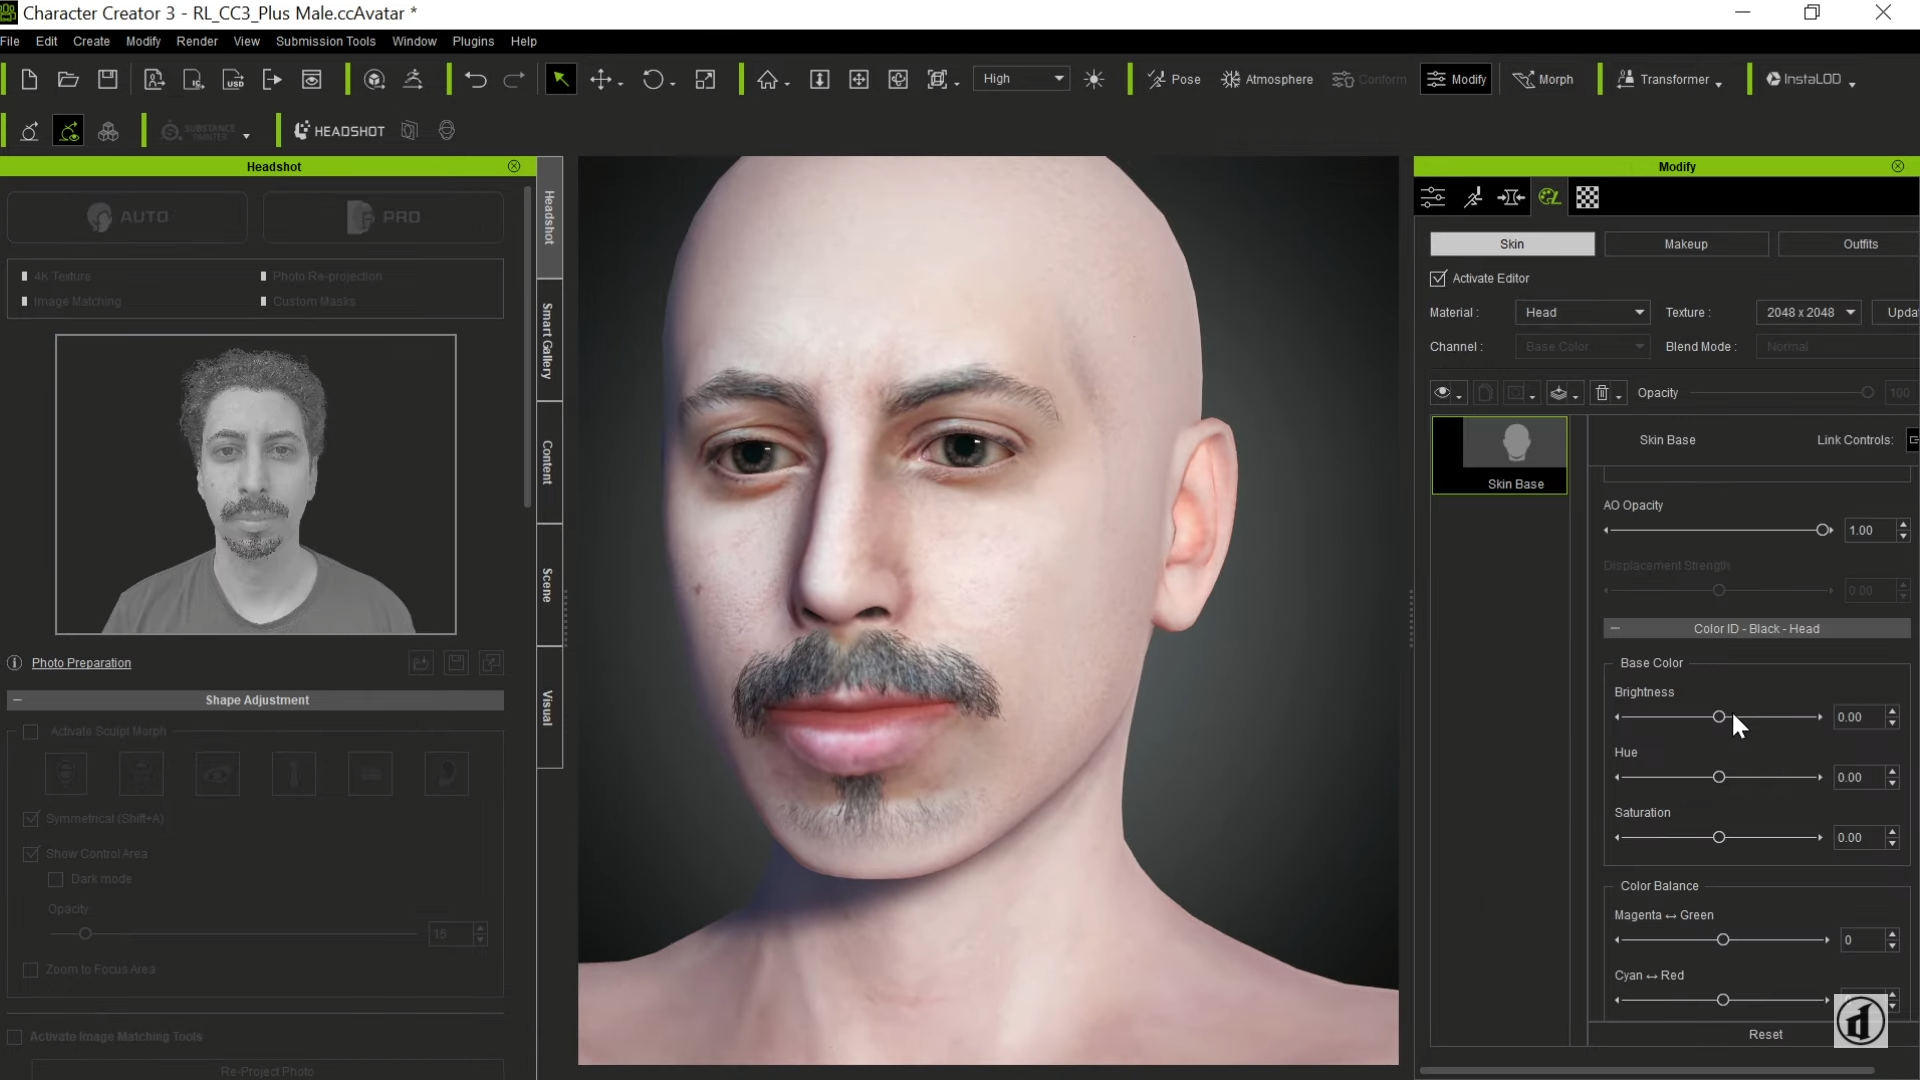1920x1080 pixels.
Task: Enable the Symmetrical (Shift+A) checkbox
Action: click(31, 818)
